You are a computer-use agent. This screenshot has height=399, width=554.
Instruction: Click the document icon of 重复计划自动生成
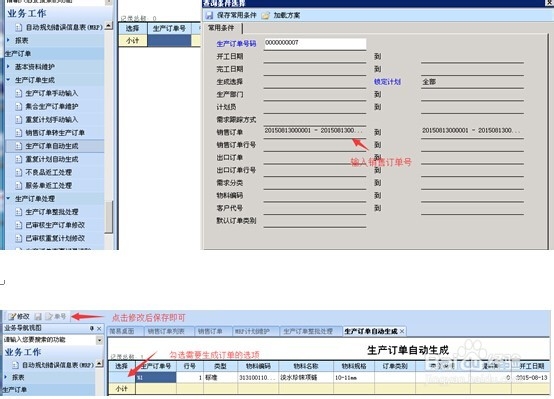click(19, 159)
